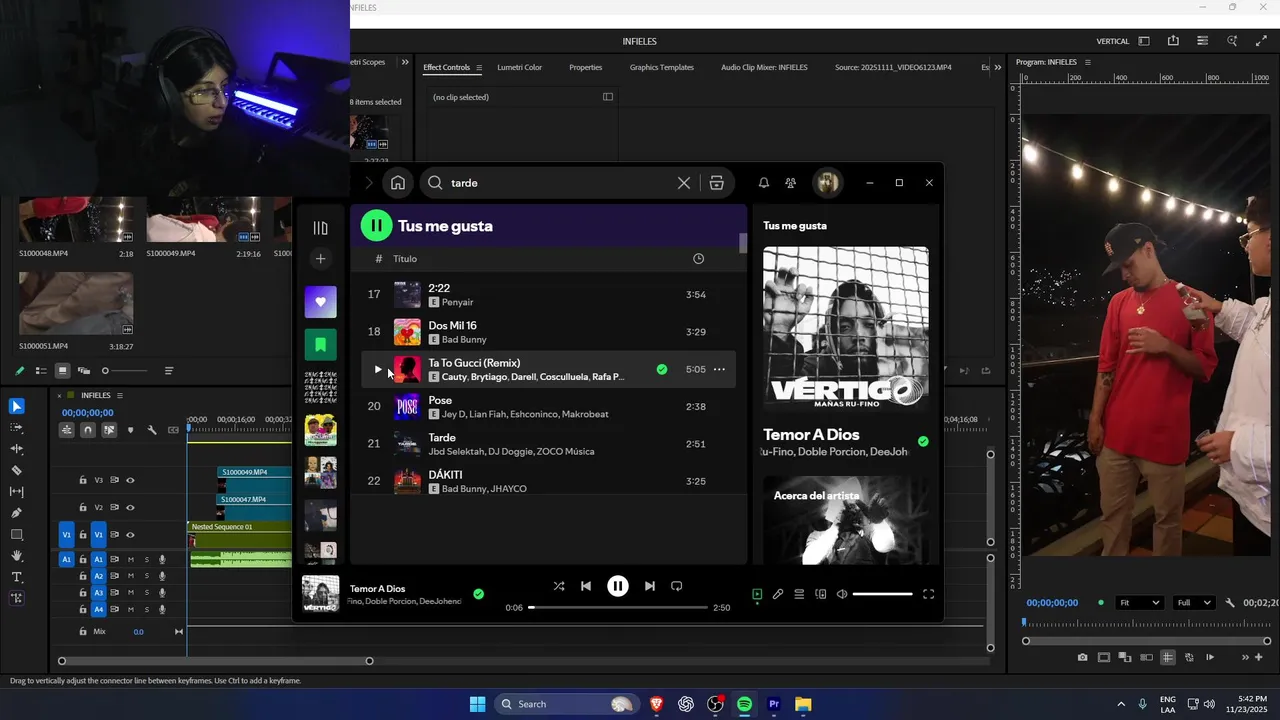Open Program monitor settings wrench

click(1230, 603)
